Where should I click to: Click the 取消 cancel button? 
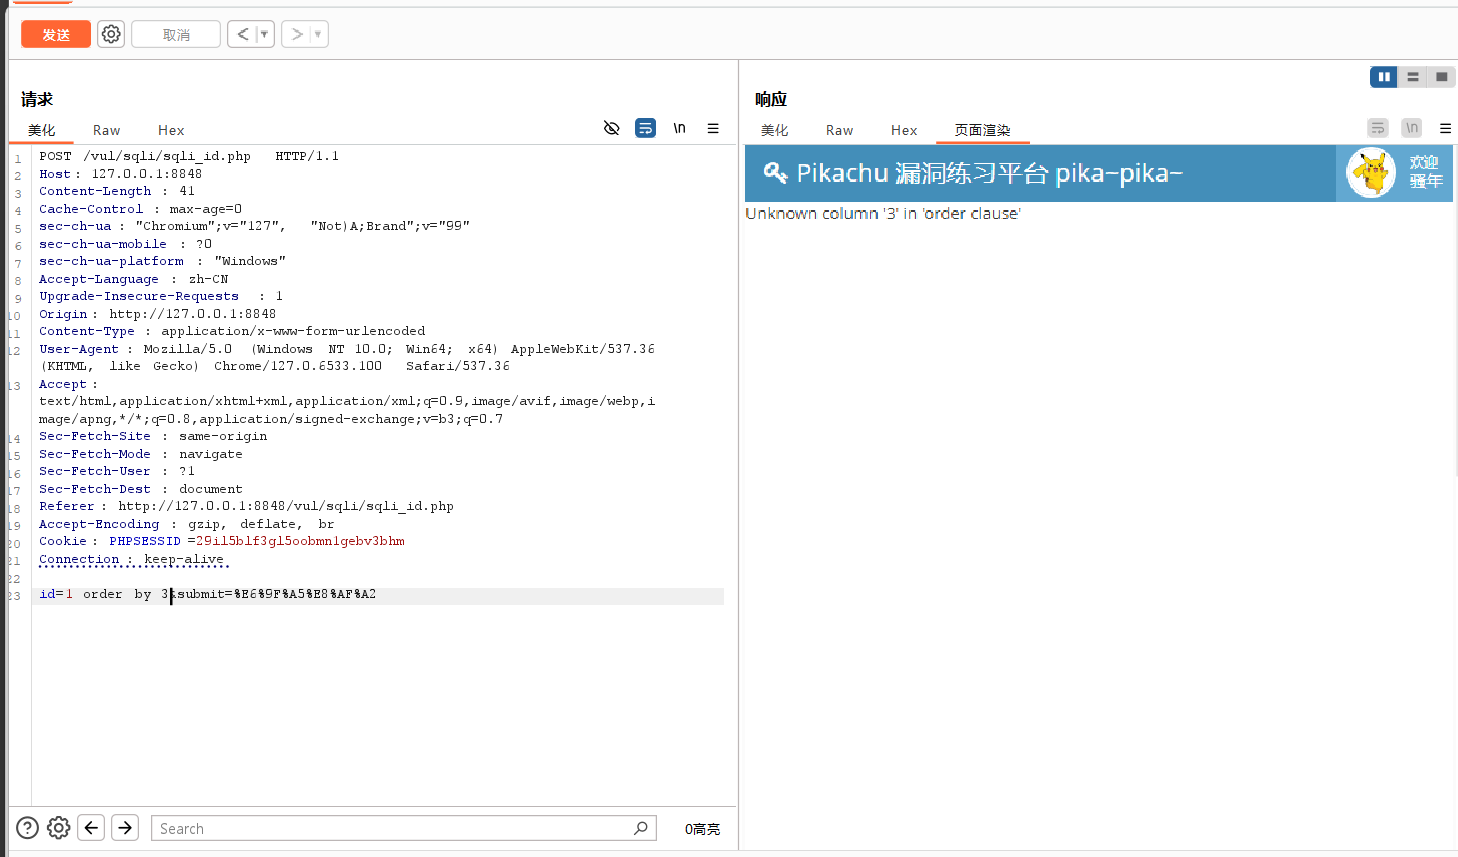coord(176,34)
